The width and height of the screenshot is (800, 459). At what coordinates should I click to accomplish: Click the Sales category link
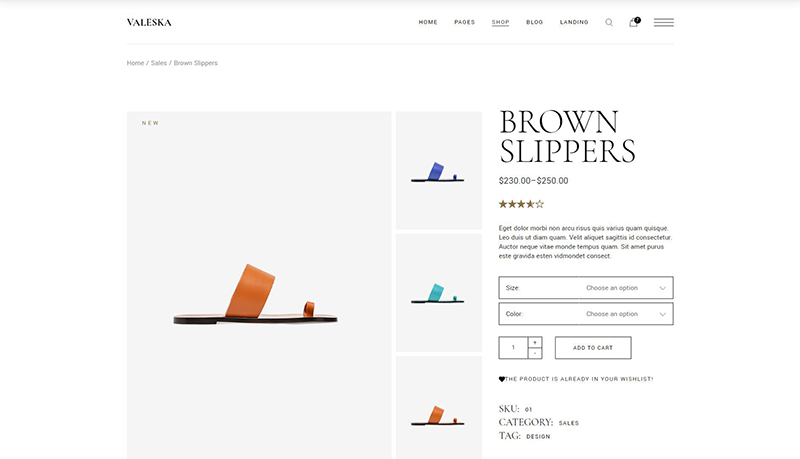coord(568,423)
